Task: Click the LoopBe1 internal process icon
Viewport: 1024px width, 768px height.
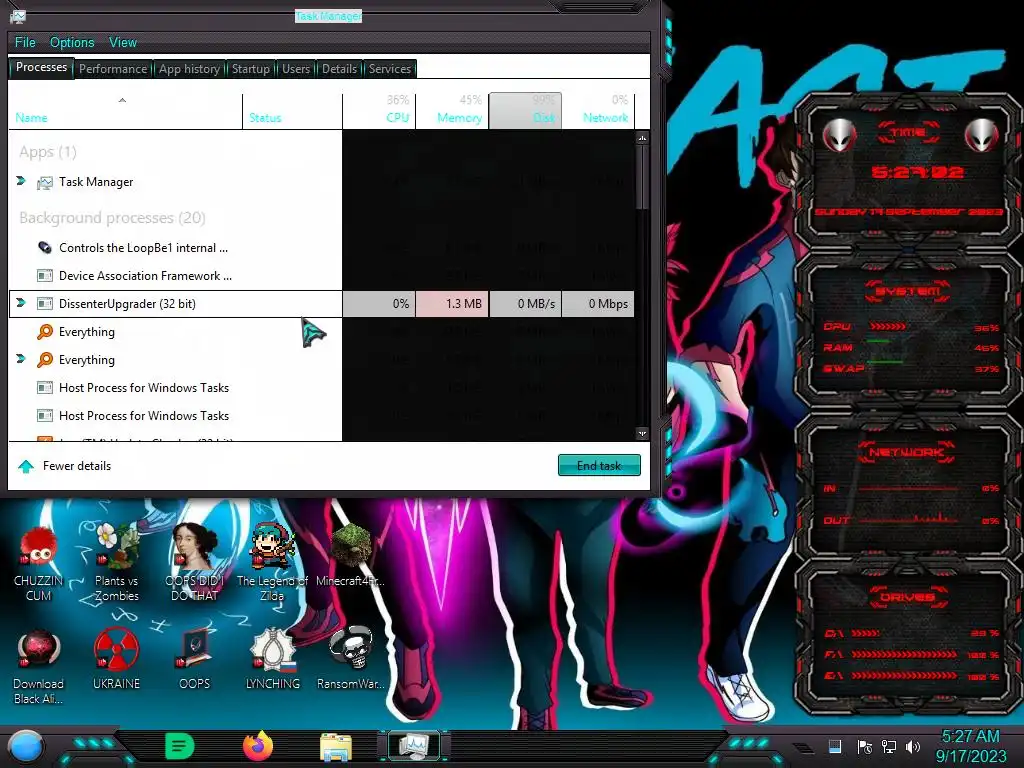Action: pyautogui.click(x=45, y=248)
